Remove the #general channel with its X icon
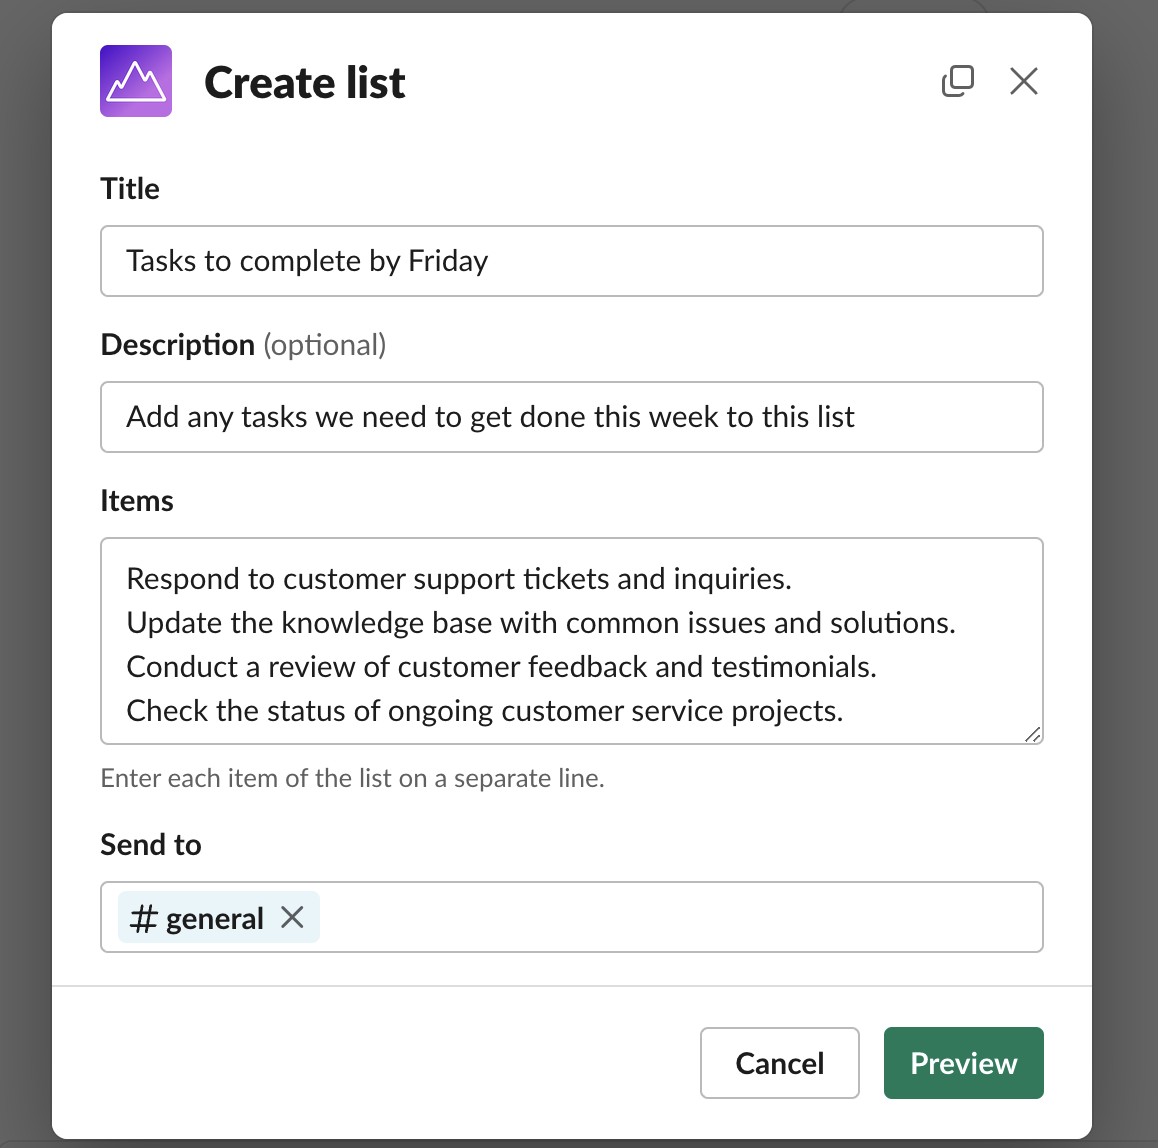 [x=292, y=917]
